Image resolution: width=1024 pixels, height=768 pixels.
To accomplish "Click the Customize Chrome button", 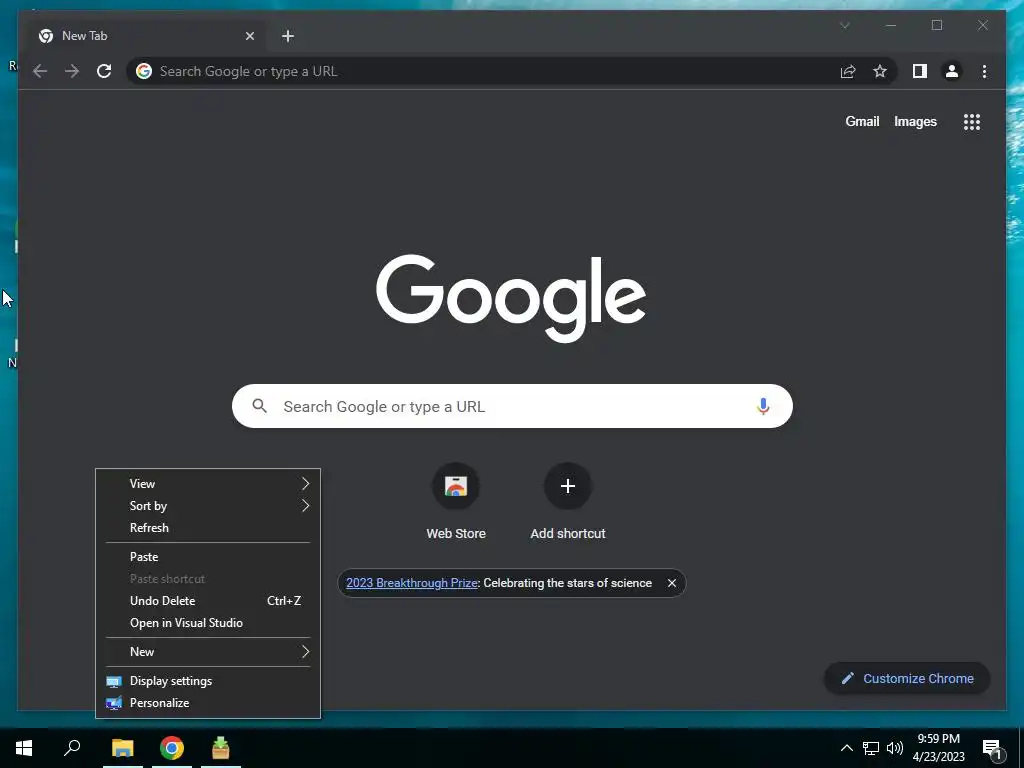I will click(907, 679).
